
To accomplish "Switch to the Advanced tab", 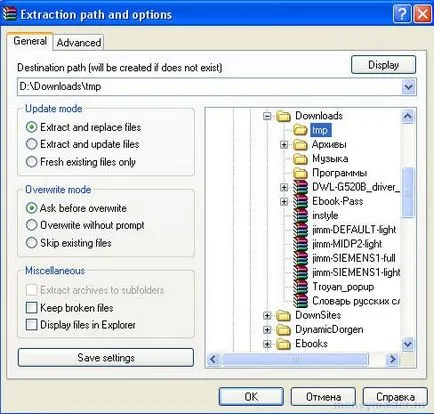I will [x=79, y=43].
